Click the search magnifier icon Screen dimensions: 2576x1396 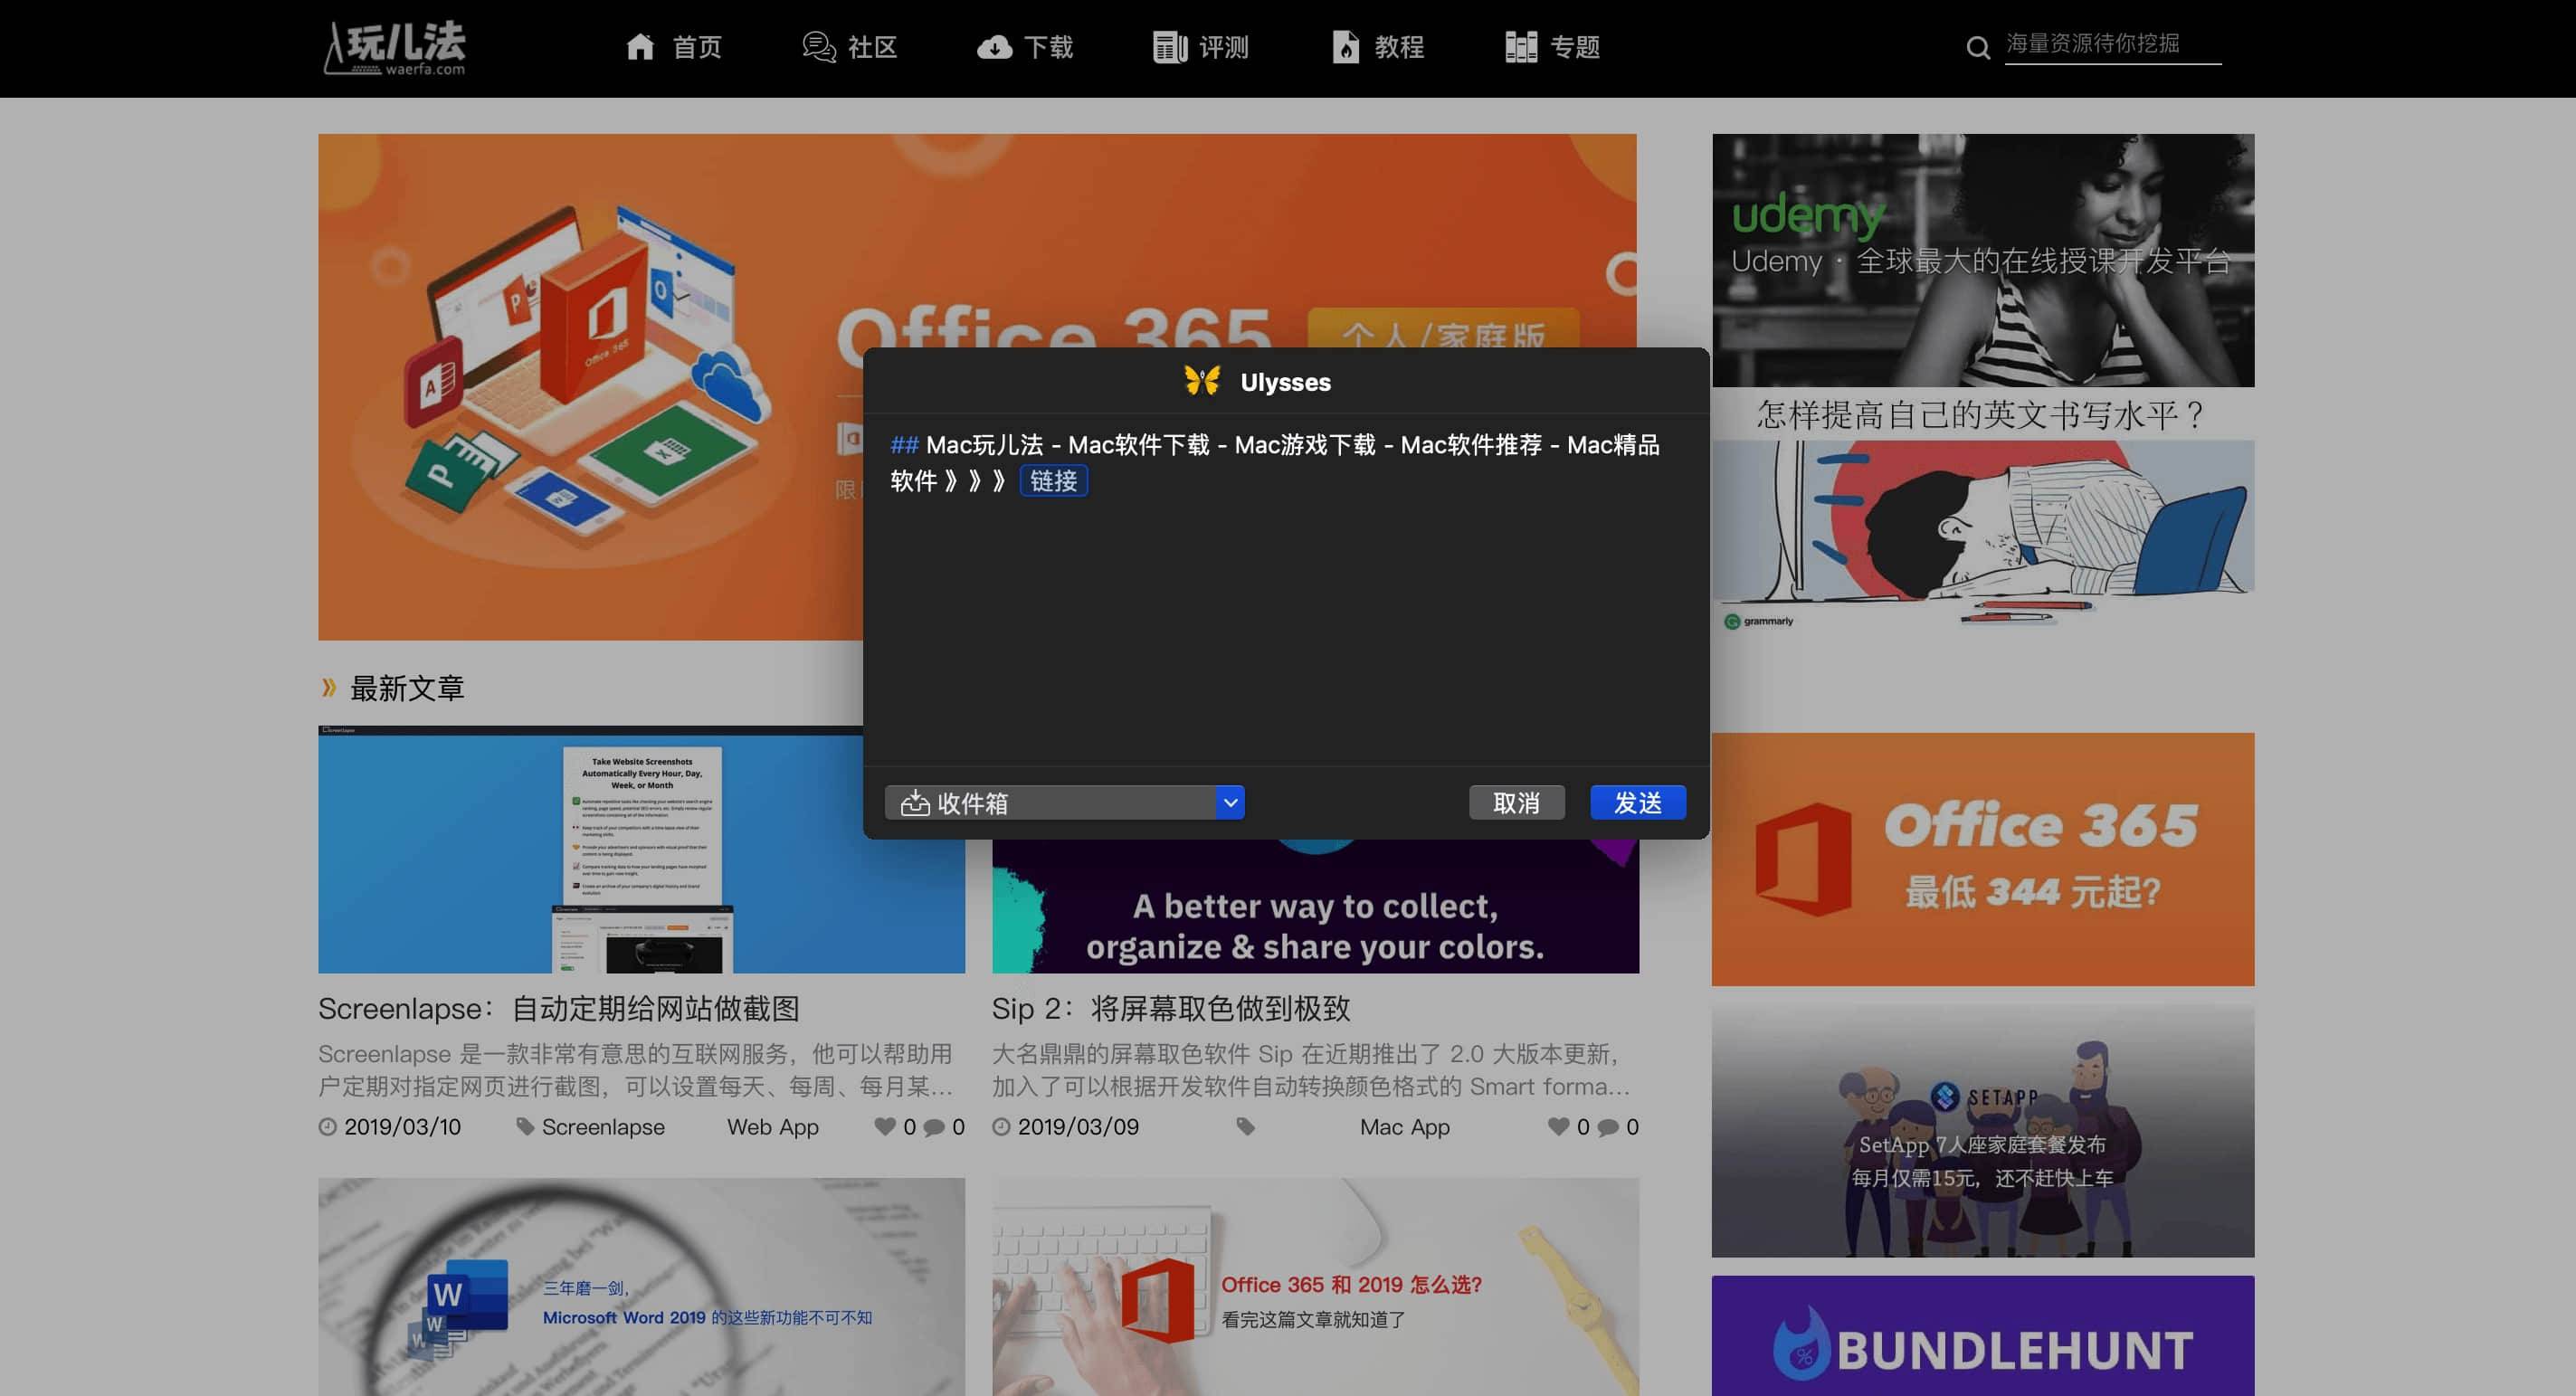[x=1977, y=48]
